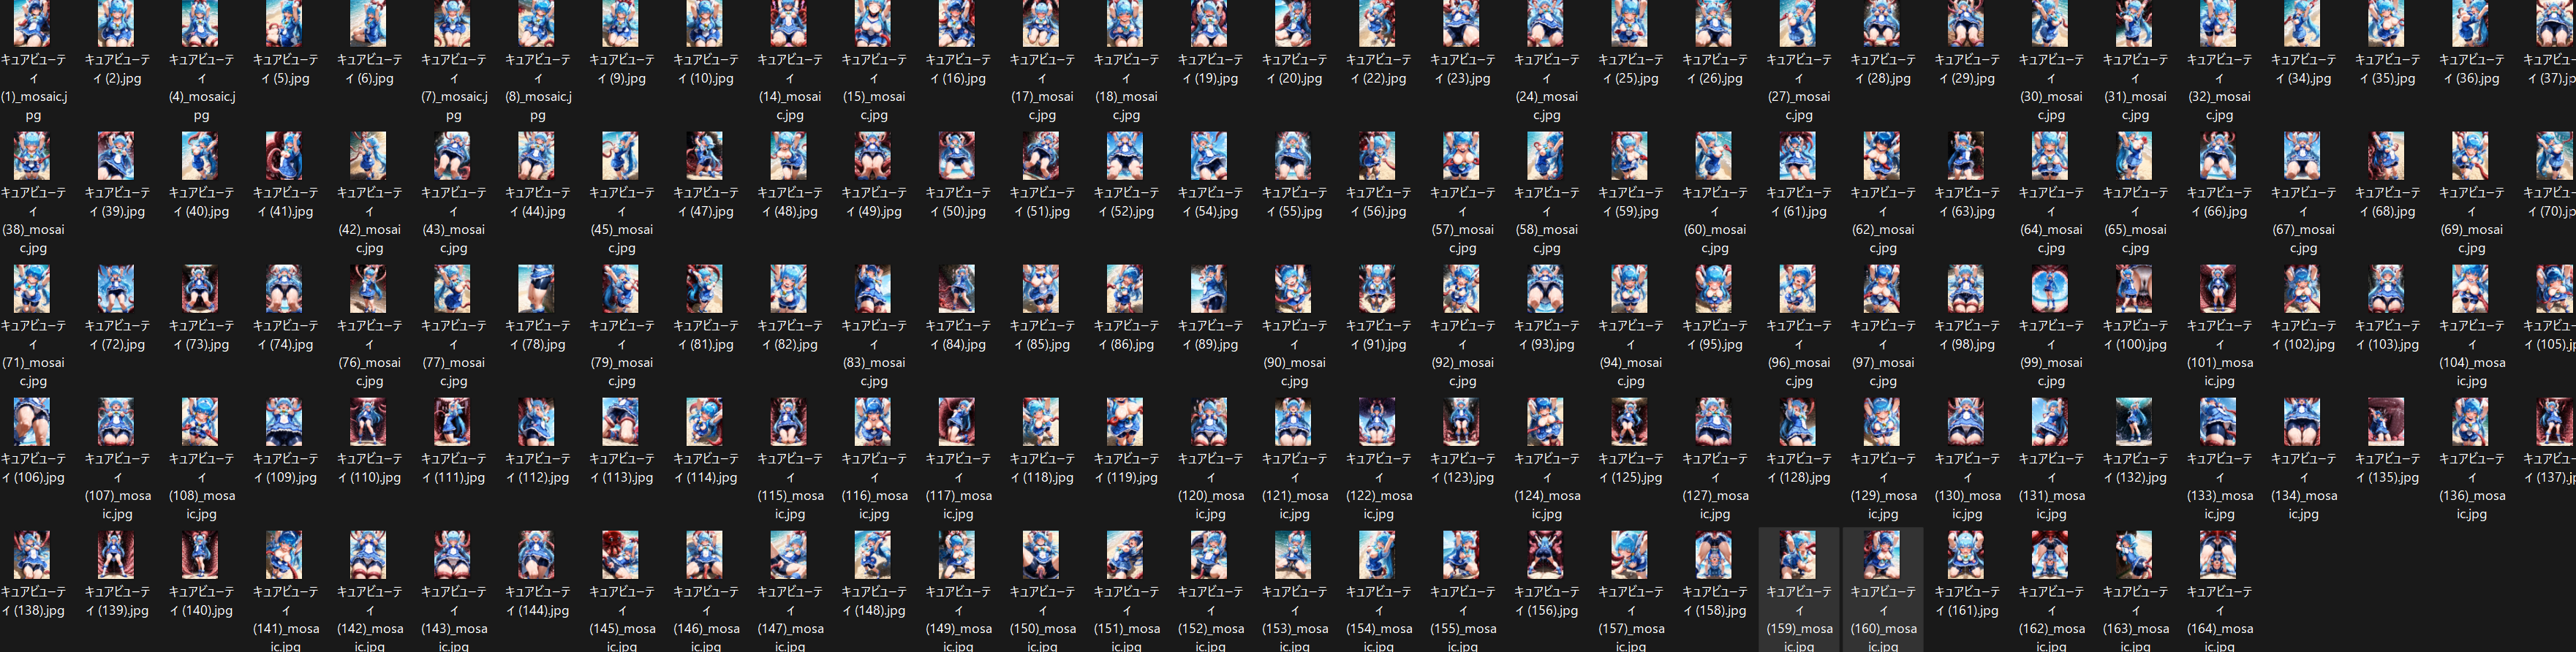Viewport: 2576px width, 652px height.
Task: Select thumbnail of キュアビューティ (156).jpg
Action: click(x=1545, y=555)
